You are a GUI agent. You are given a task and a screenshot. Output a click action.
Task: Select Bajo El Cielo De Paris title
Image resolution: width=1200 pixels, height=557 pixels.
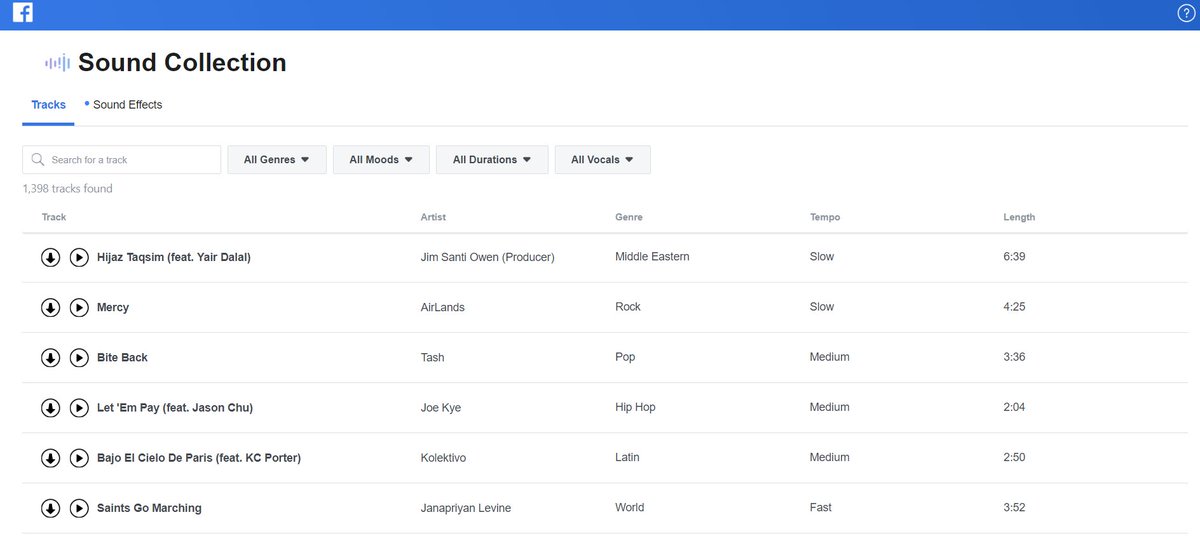click(199, 458)
